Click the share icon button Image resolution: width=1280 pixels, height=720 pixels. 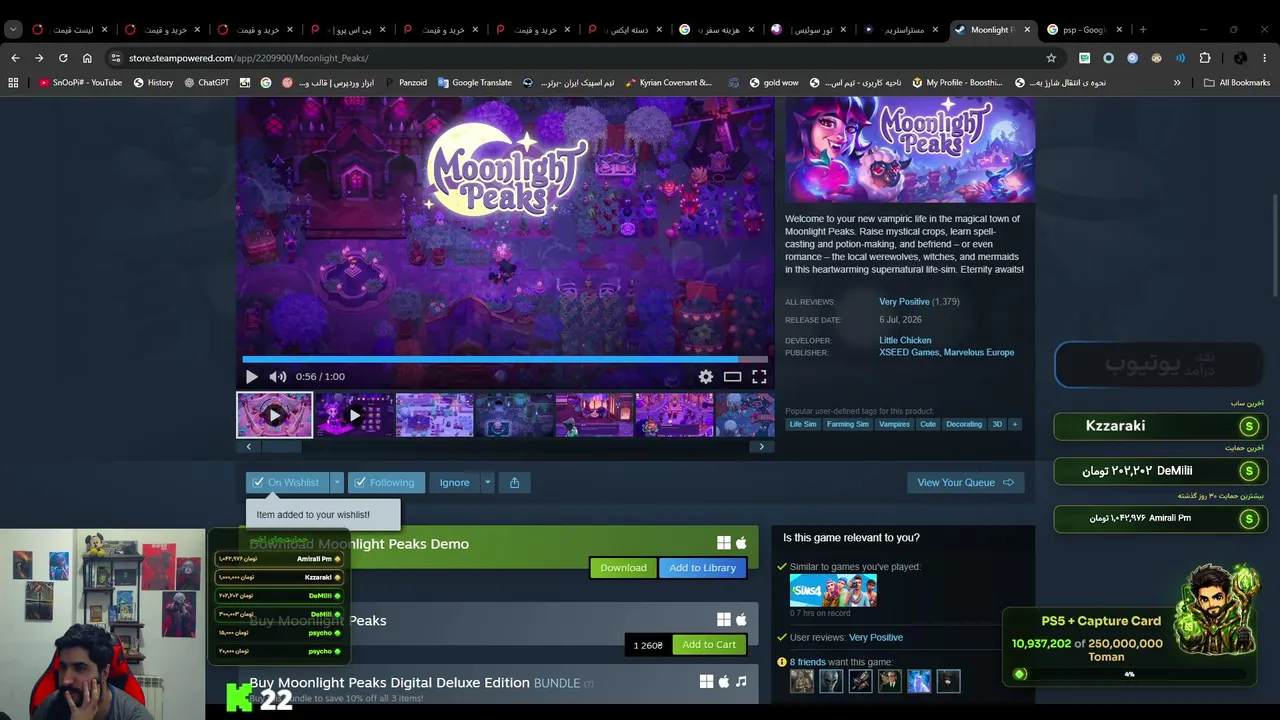point(514,482)
